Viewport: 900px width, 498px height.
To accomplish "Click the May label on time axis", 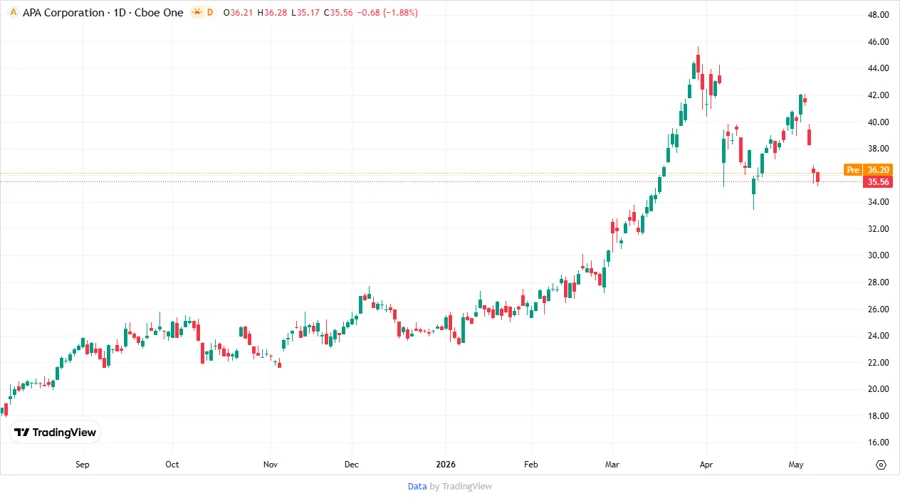I will coord(796,464).
